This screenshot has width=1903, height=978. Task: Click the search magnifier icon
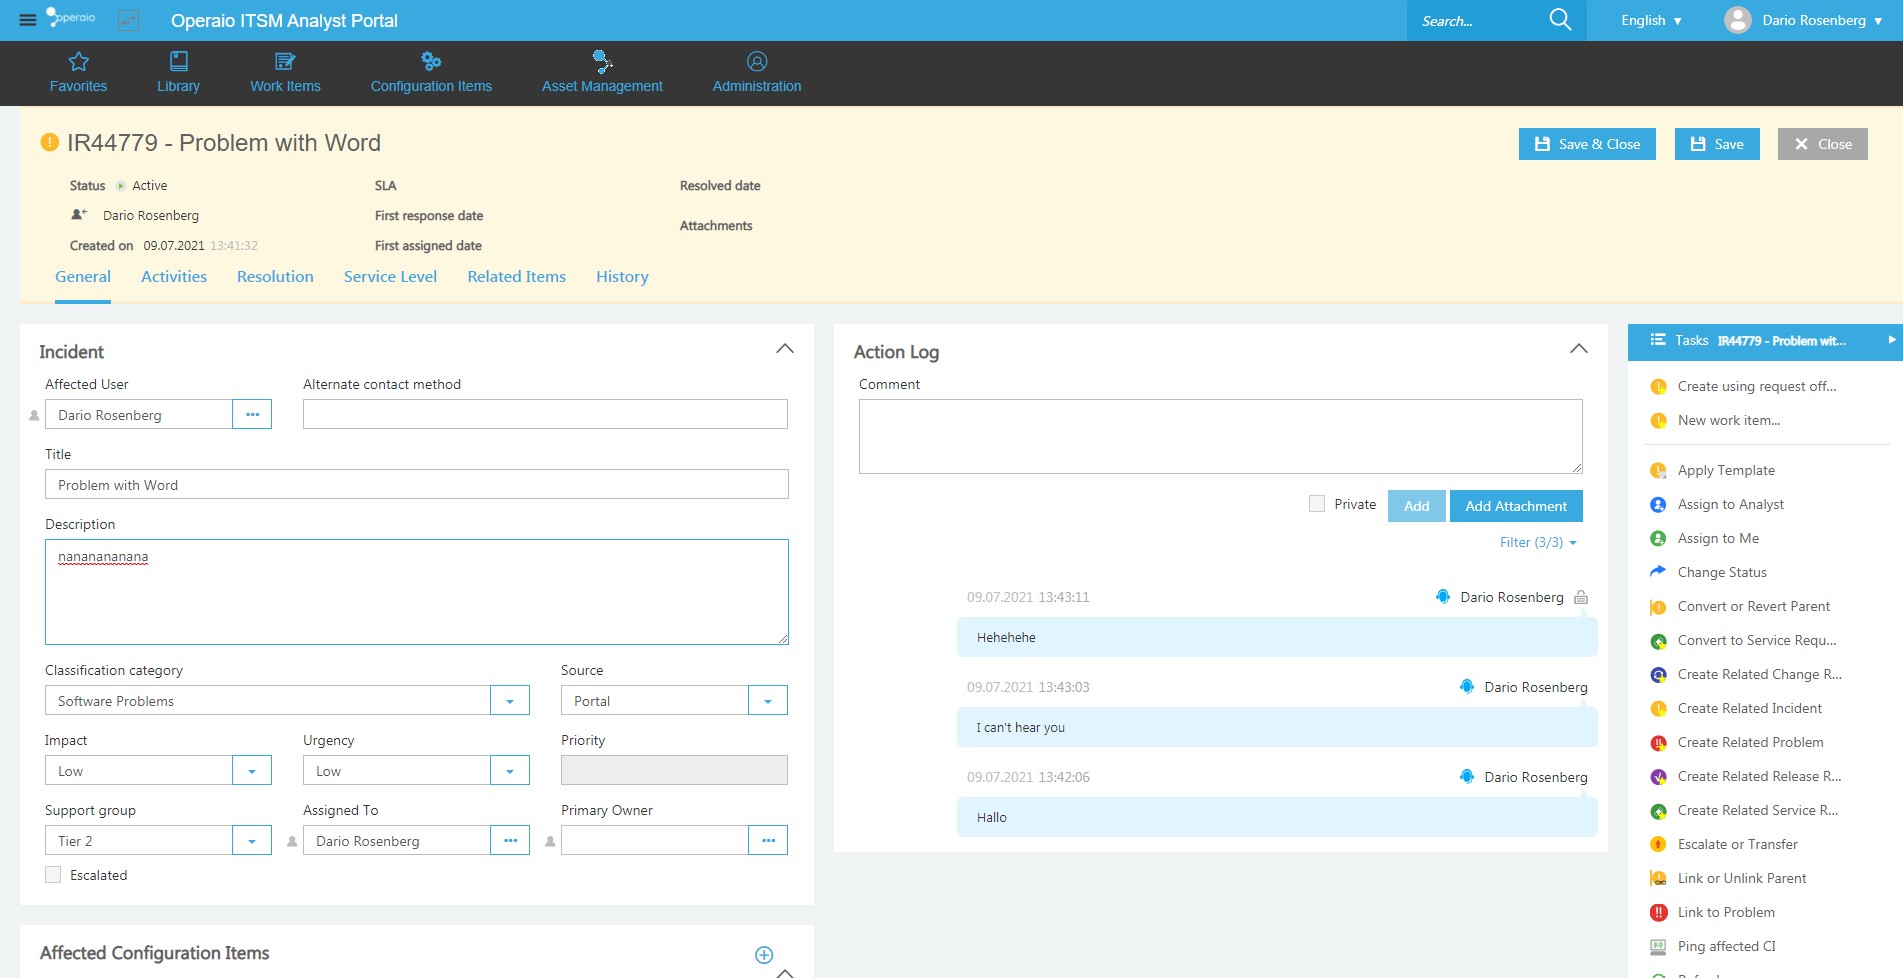[1559, 20]
